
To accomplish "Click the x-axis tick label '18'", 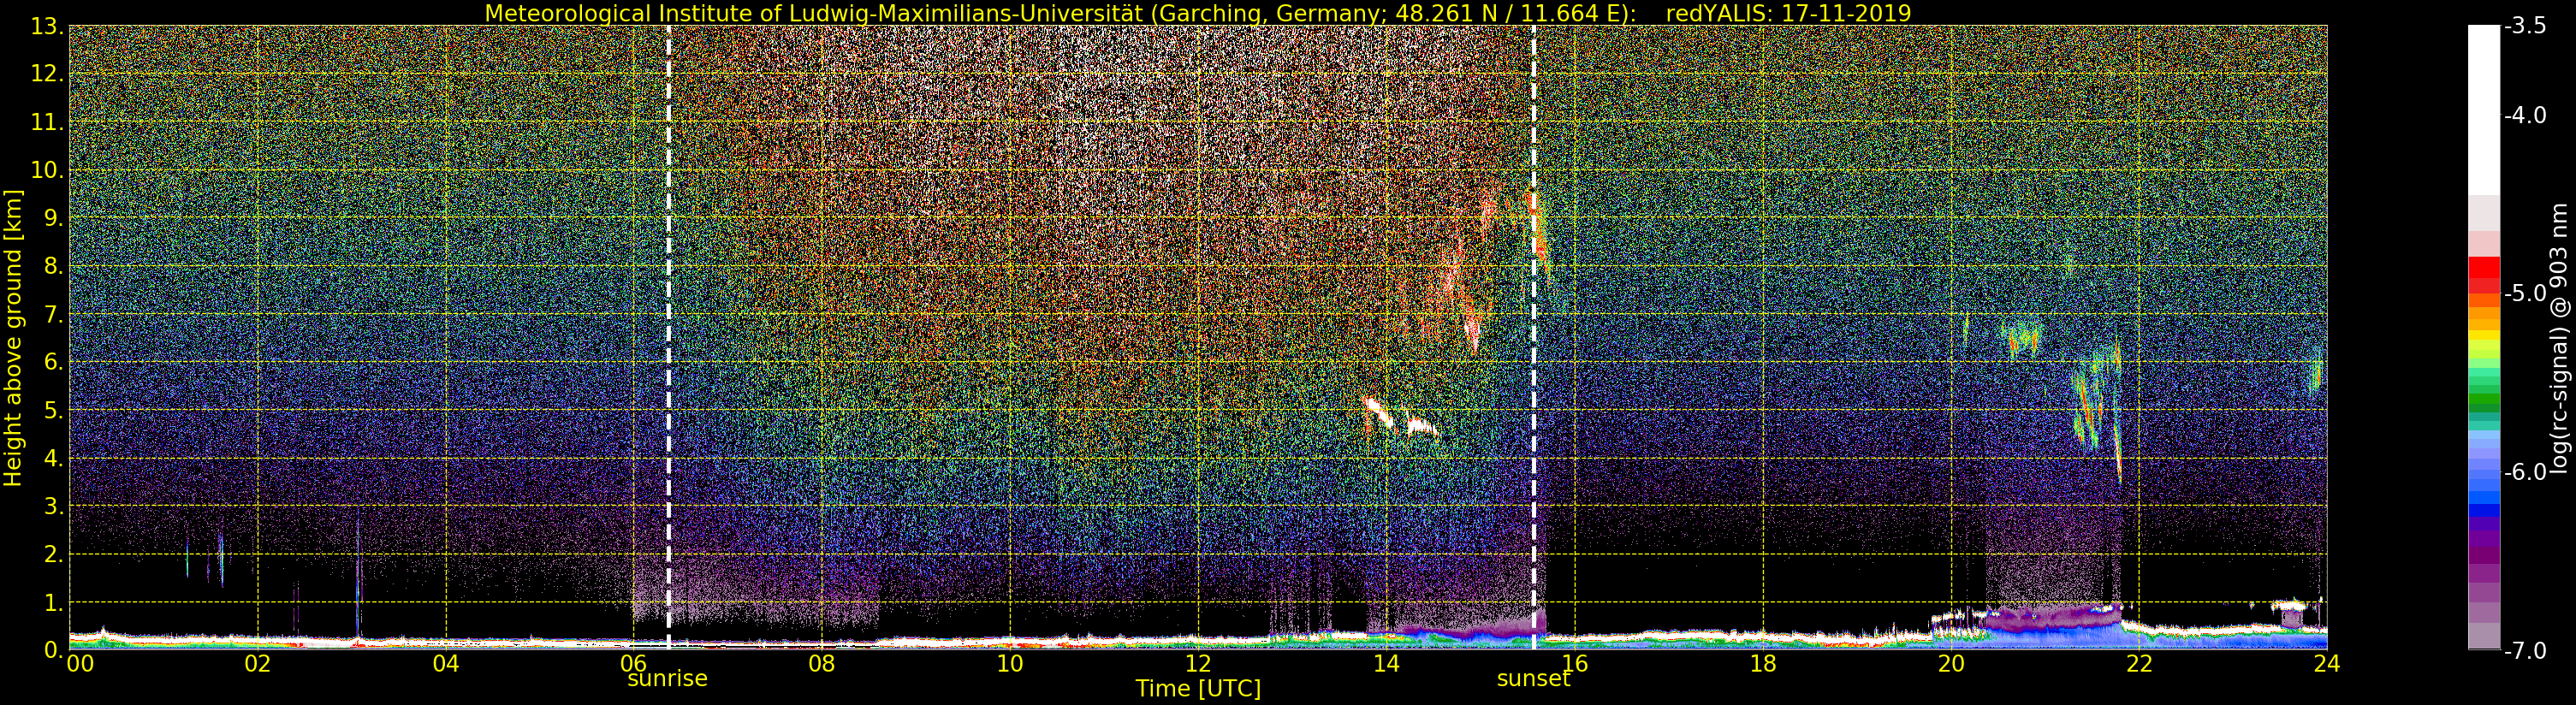I will click(1763, 664).
